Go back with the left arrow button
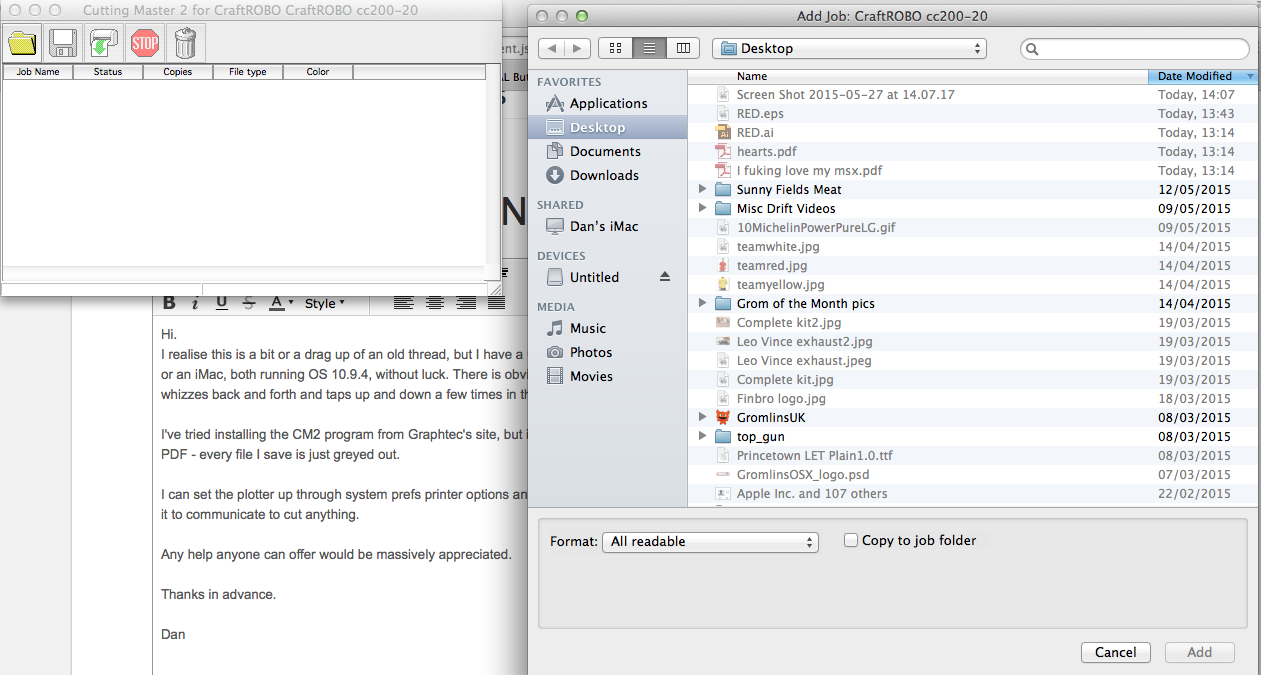Viewport: 1261px width, 675px height. tap(552, 48)
